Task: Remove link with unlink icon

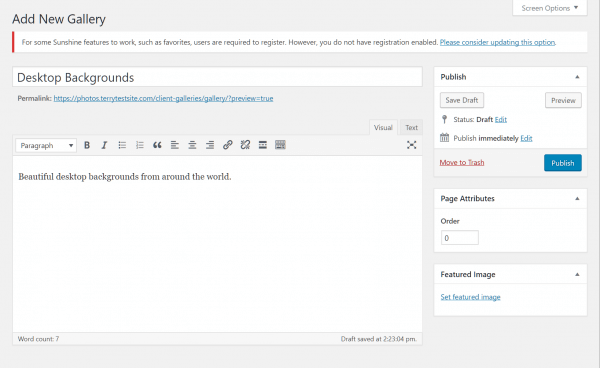Action: tap(245, 145)
